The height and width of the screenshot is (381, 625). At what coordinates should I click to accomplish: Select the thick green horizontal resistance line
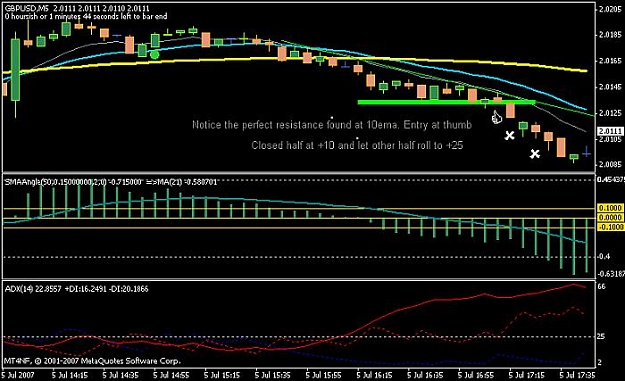click(446, 102)
